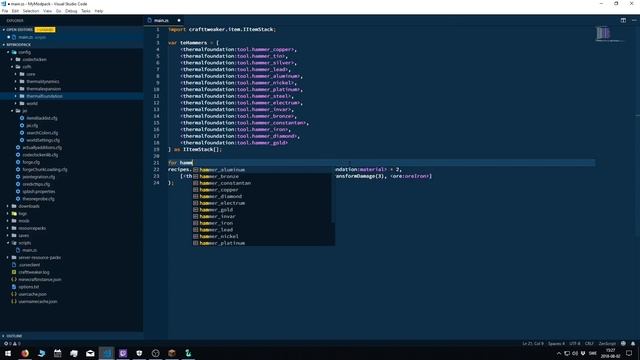Choose hammer_aluminum autocomplete suggestion
The height and width of the screenshot is (360, 640).
[263, 170]
